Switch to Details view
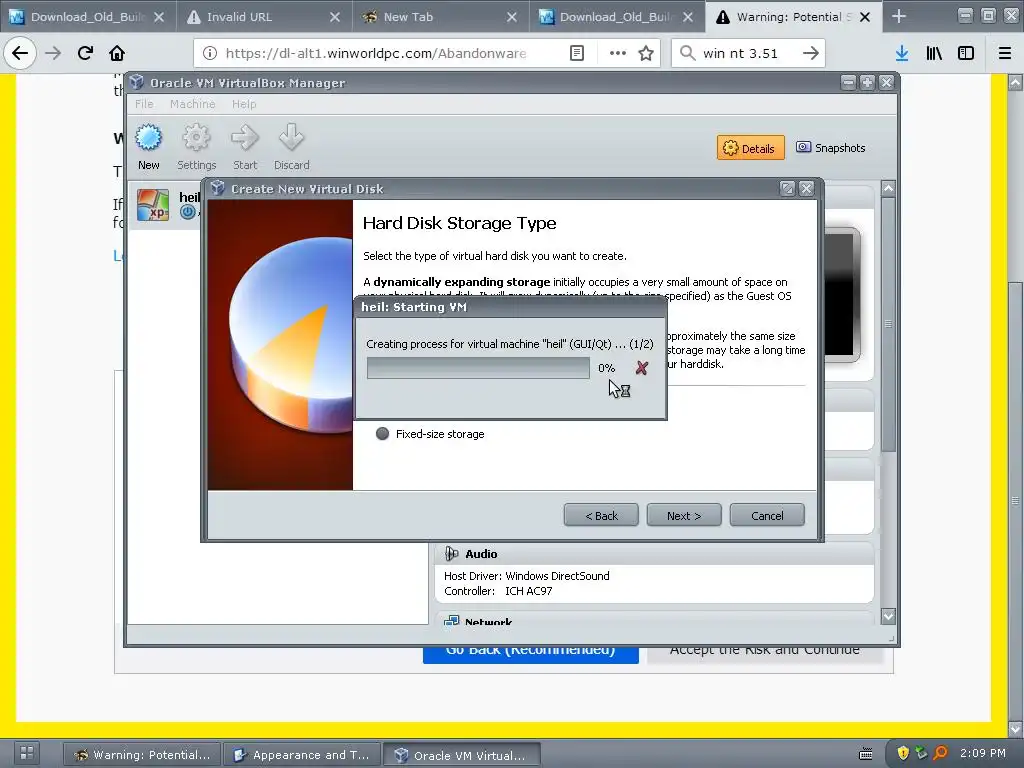 [750, 148]
